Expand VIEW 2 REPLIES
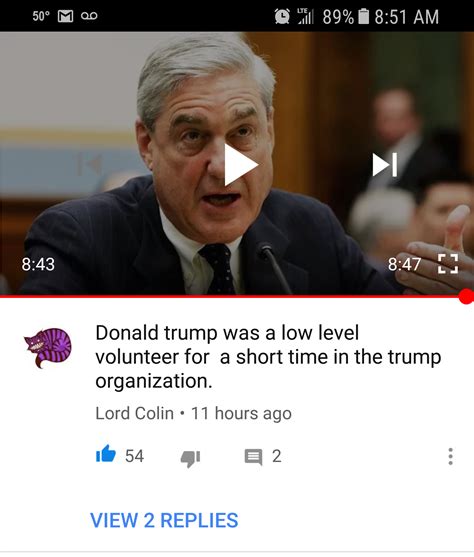The width and height of the screenshot is (474, 557). (x=164, y=520)
